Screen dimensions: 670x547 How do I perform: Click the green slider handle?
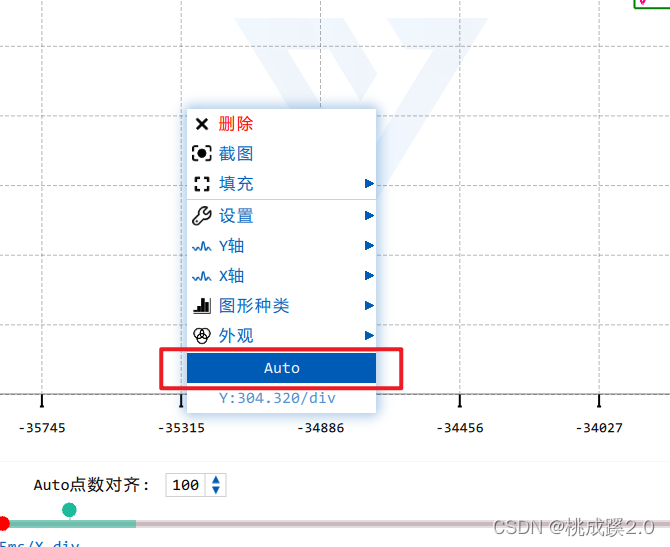coord(69,510)
